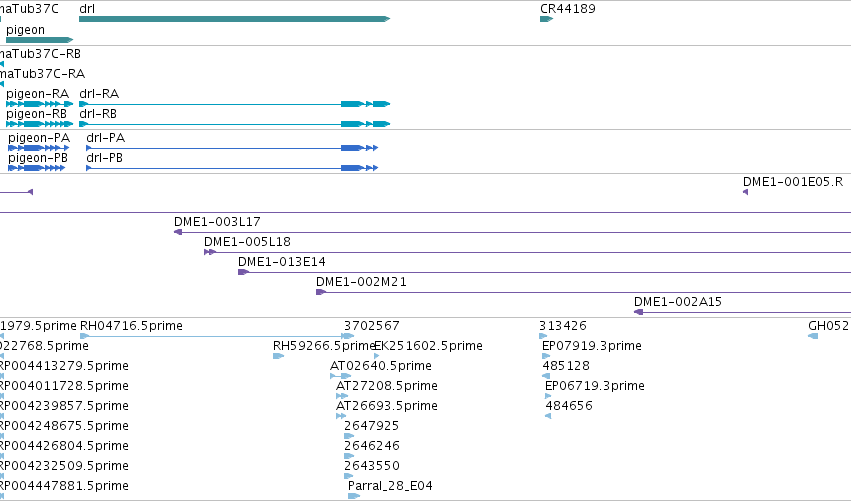Screen dimensions: 851x501
Task: Click the DME1-001E05.R arrow marker
Action: click(745, 192)
